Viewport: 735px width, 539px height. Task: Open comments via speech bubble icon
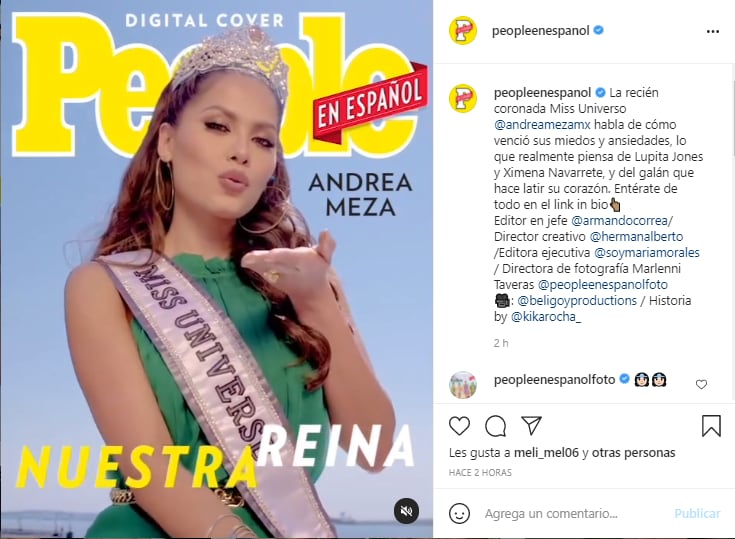click(495, 426)
